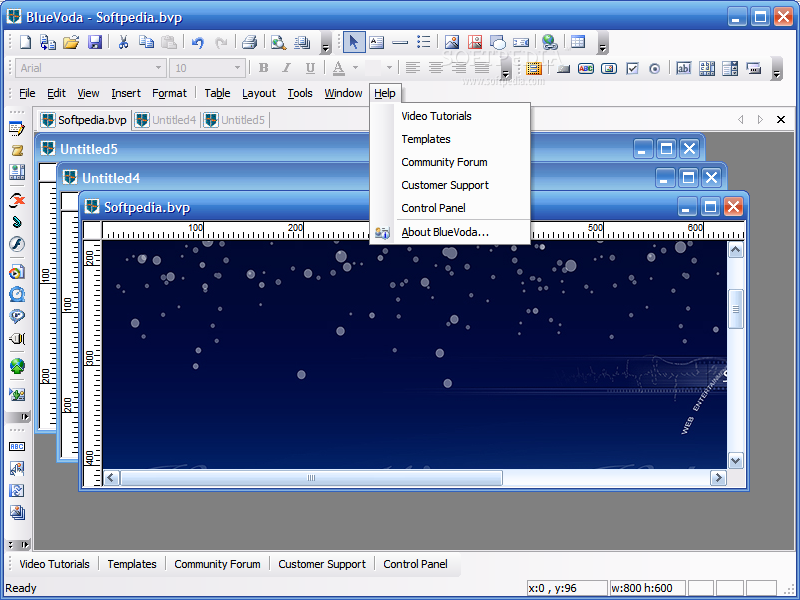Click the Flash icon in left sidebar

pyautogui.click(x=16, y=244)
